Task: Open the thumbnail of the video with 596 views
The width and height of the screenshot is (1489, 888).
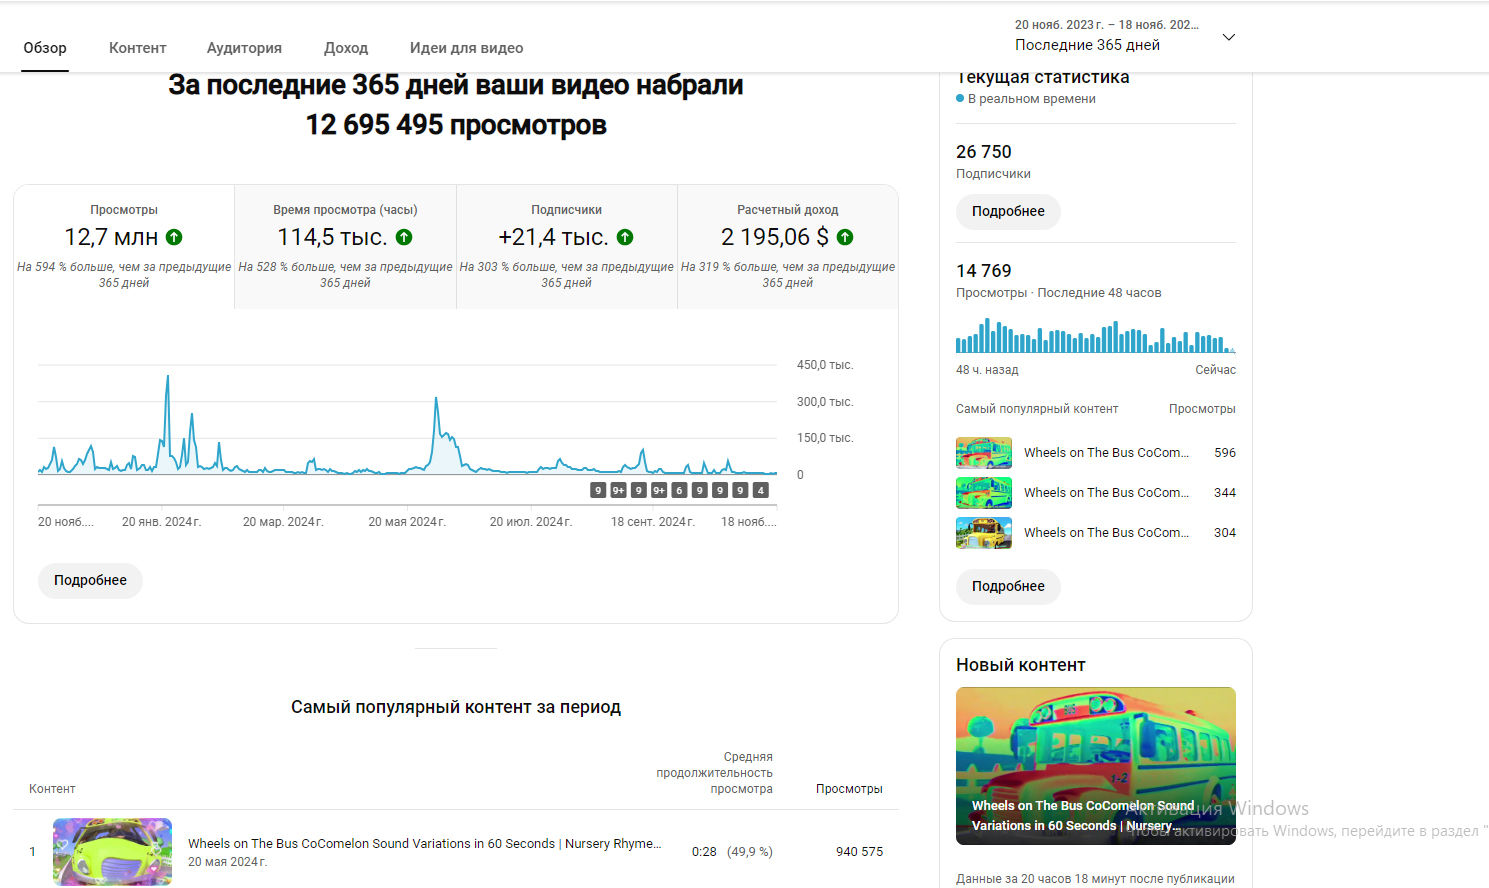Action: 984,453
